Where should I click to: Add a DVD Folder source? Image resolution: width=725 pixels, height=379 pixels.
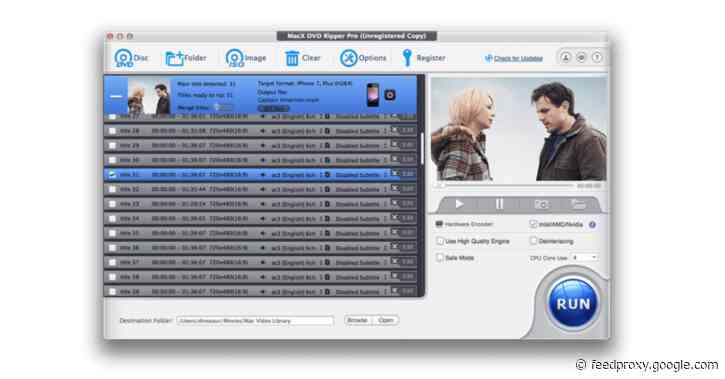(185, 58)
